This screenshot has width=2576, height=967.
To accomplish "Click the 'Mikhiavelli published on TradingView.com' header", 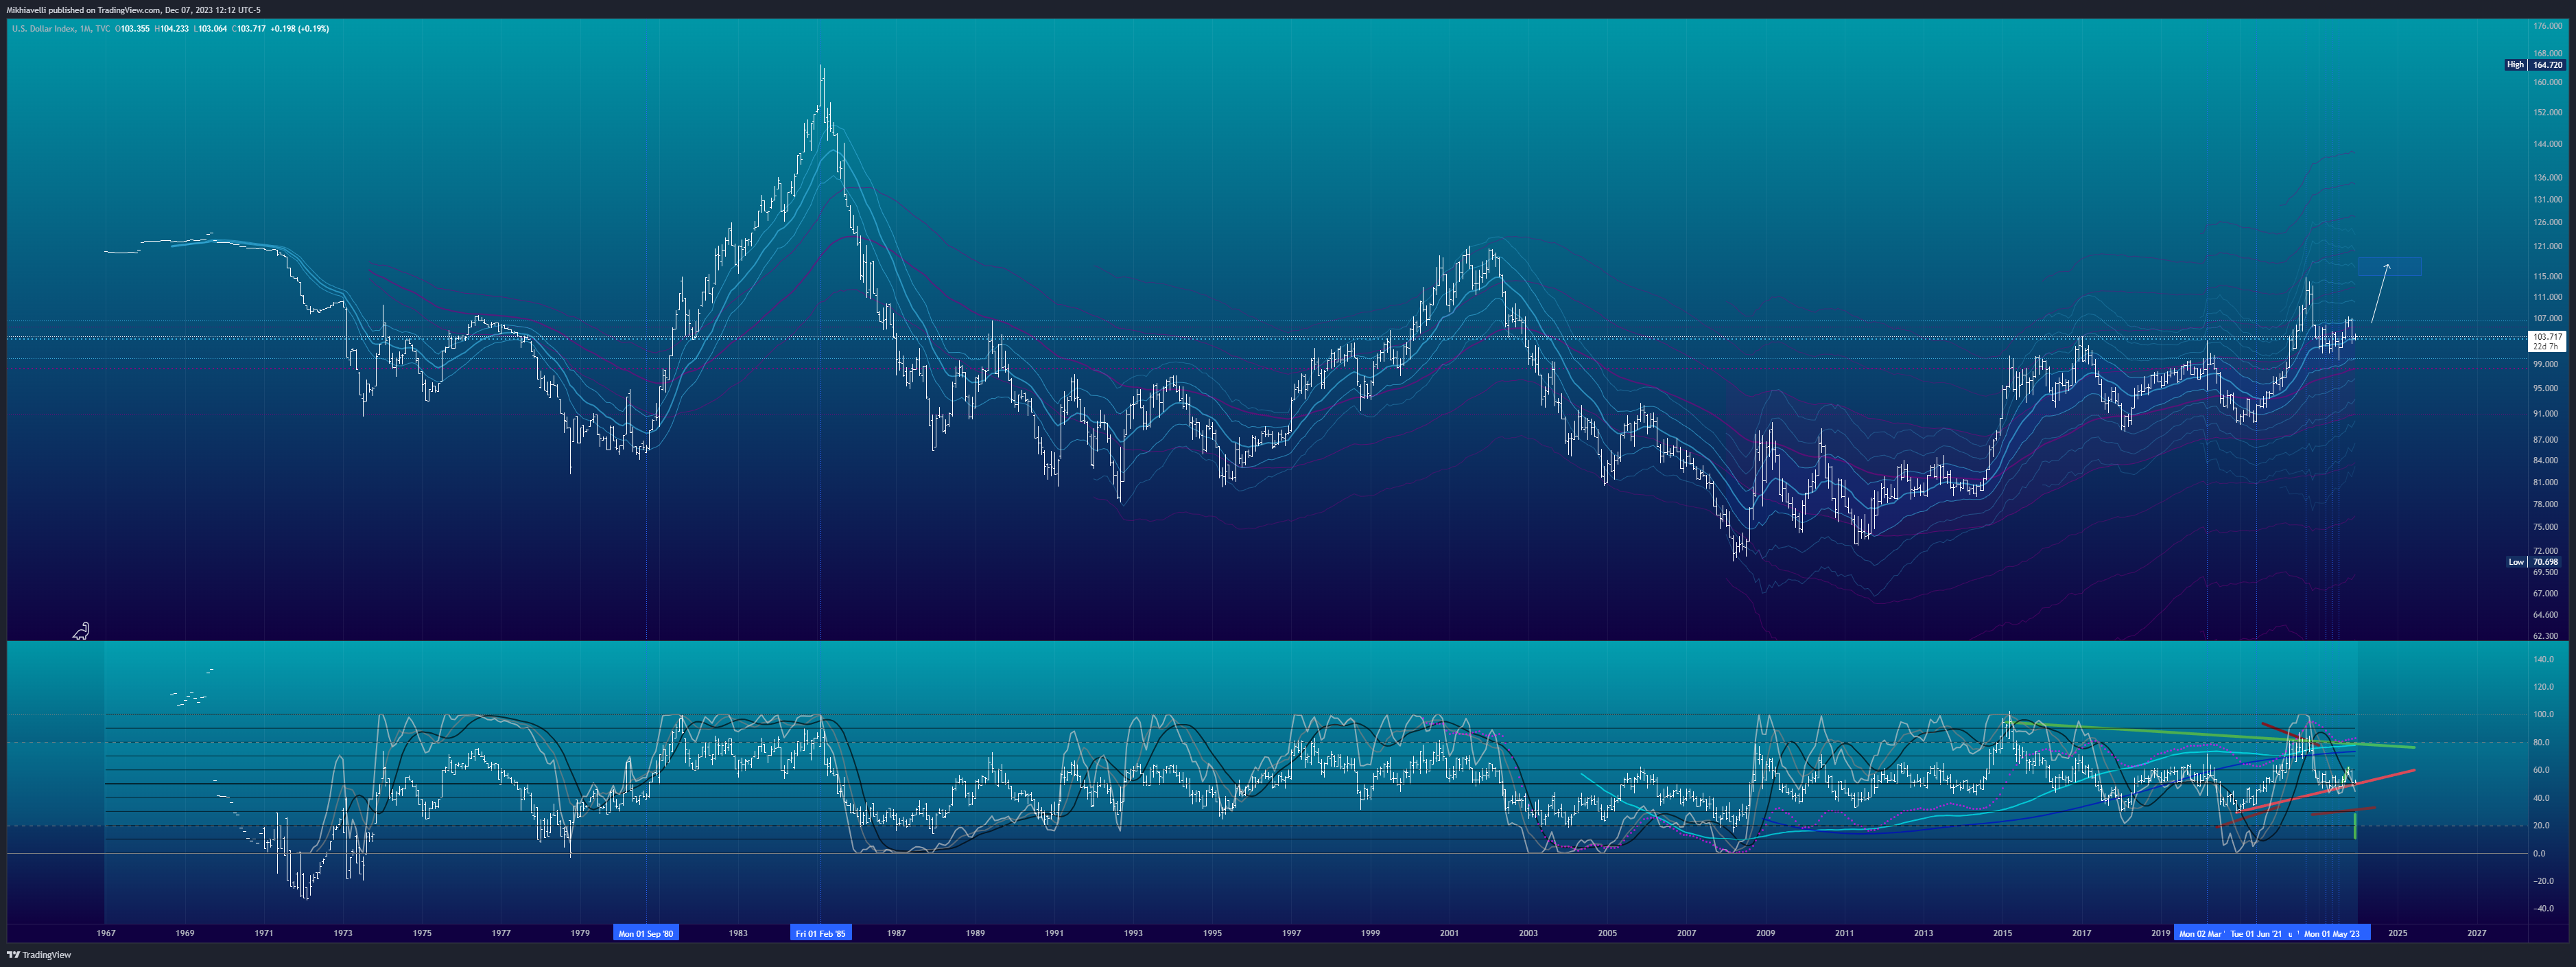I will pos(83,10).
